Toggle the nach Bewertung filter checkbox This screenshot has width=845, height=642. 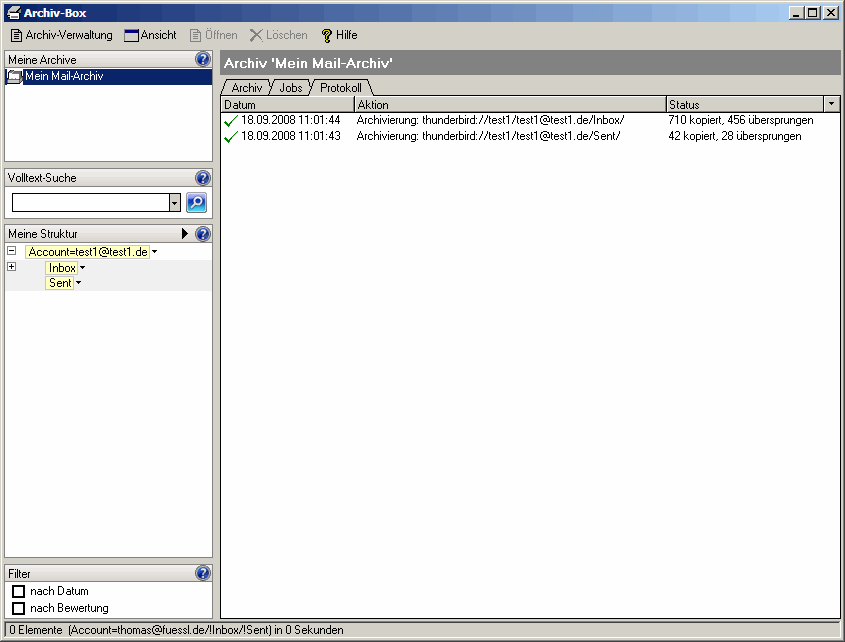(18, 608)
